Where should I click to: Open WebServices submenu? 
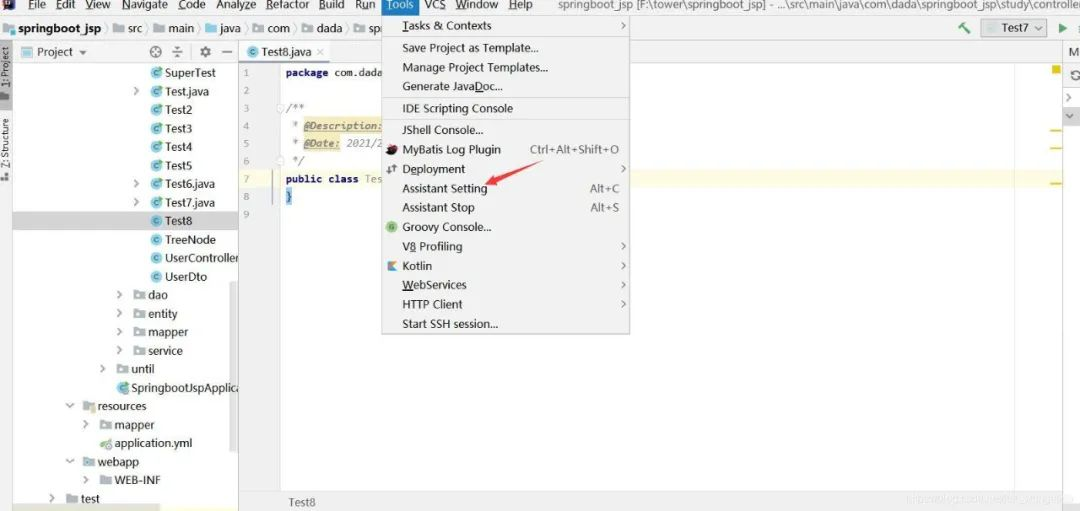[x=506, y=284]
